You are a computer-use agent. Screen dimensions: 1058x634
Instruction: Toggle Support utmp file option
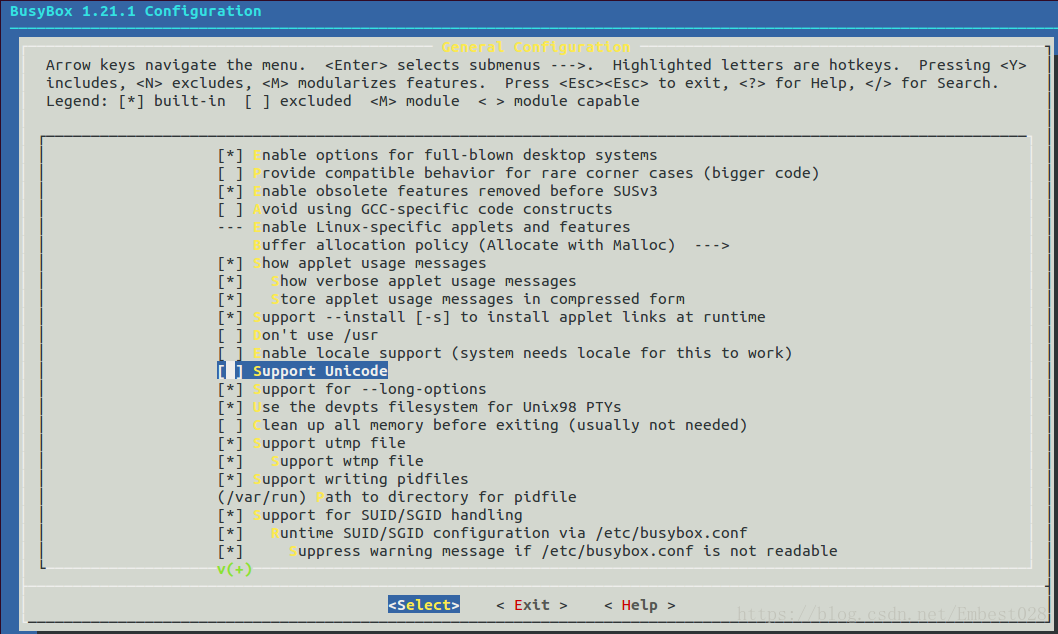click(x=311, y=443)
